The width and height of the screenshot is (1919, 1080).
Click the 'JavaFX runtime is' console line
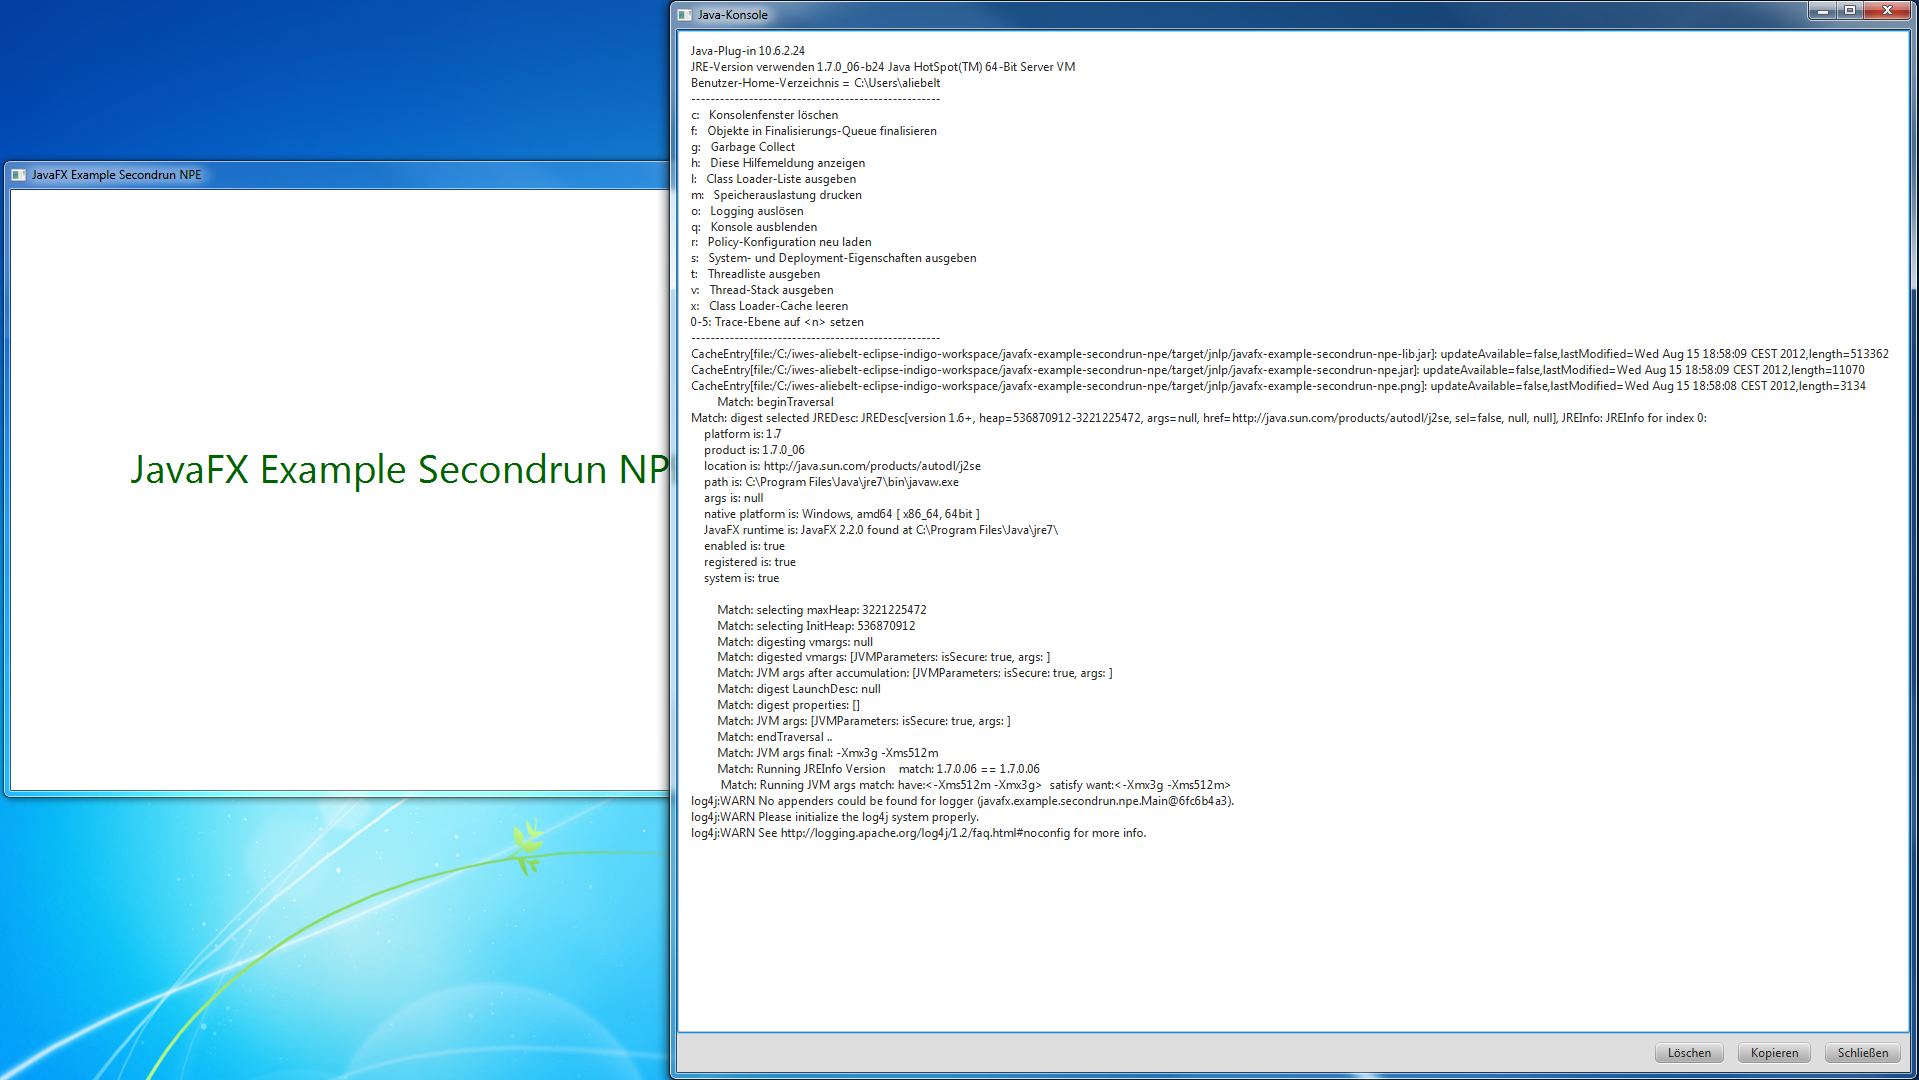click(x=880, y=530)
